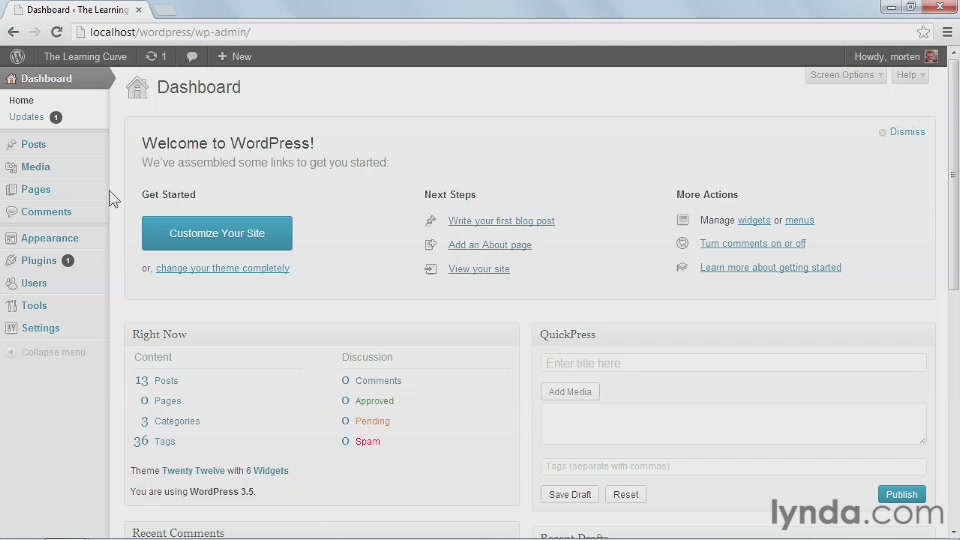Click the Posts pushpin icon in sidebar
The image size is (960, 540).
11,144
